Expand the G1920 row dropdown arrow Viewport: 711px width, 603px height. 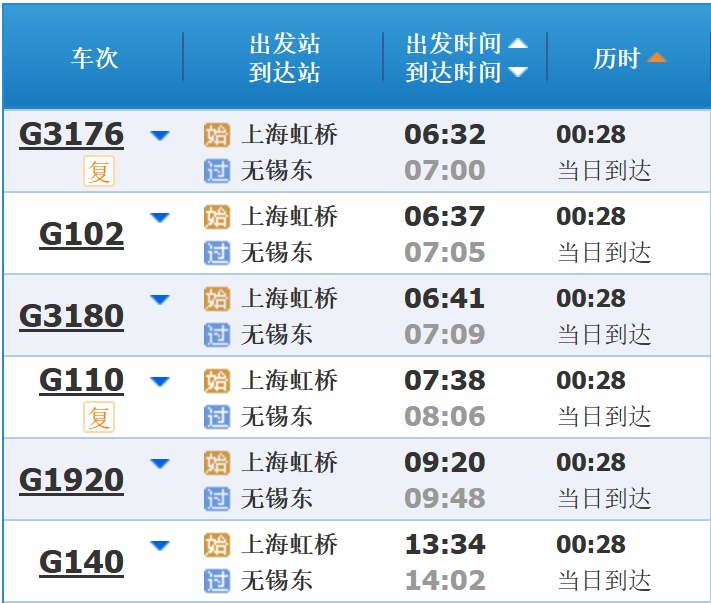160,464
